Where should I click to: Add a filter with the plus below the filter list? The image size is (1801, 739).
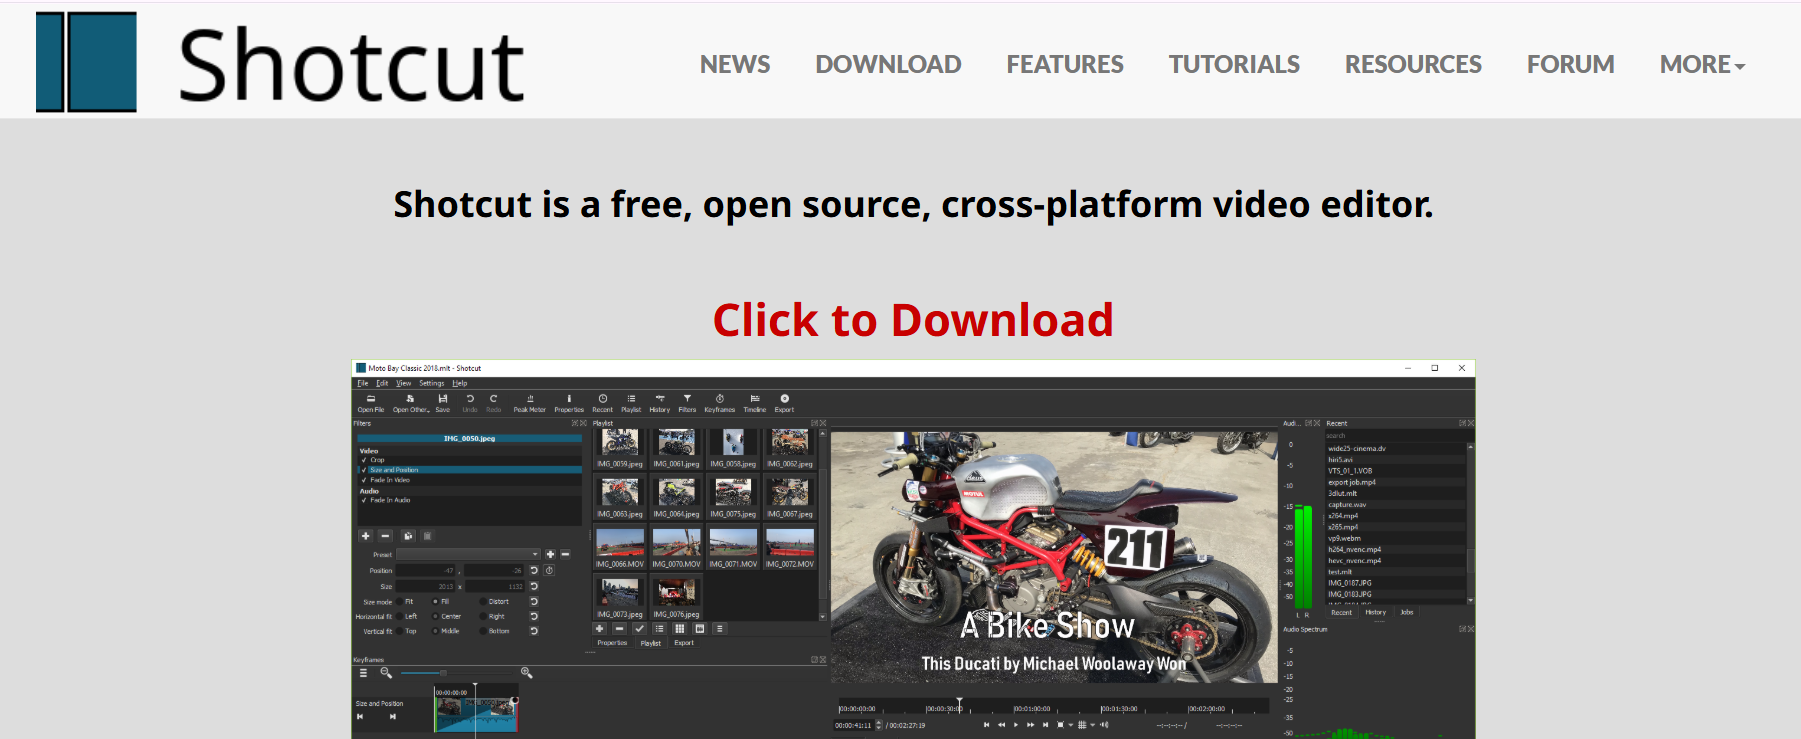pos(366,536)
